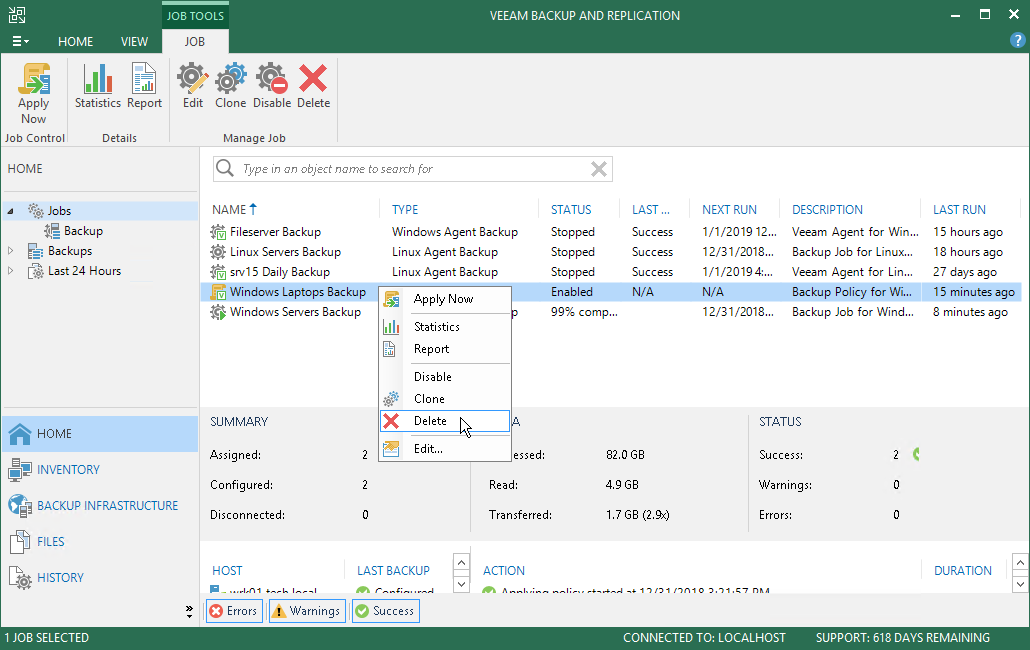The width and height of the screenshot is (1030, 650).
Task: Choose Statistics from the context menu
Action: 445,327
